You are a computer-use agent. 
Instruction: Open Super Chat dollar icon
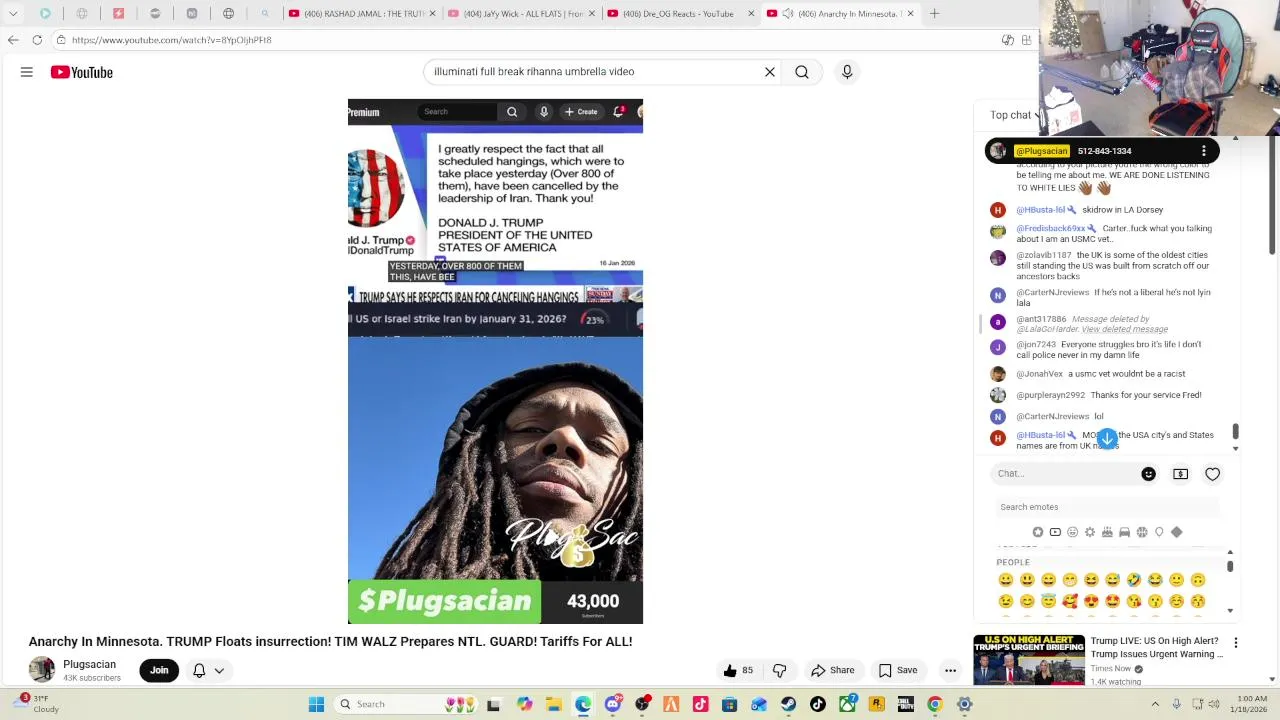click(1181, 474)
